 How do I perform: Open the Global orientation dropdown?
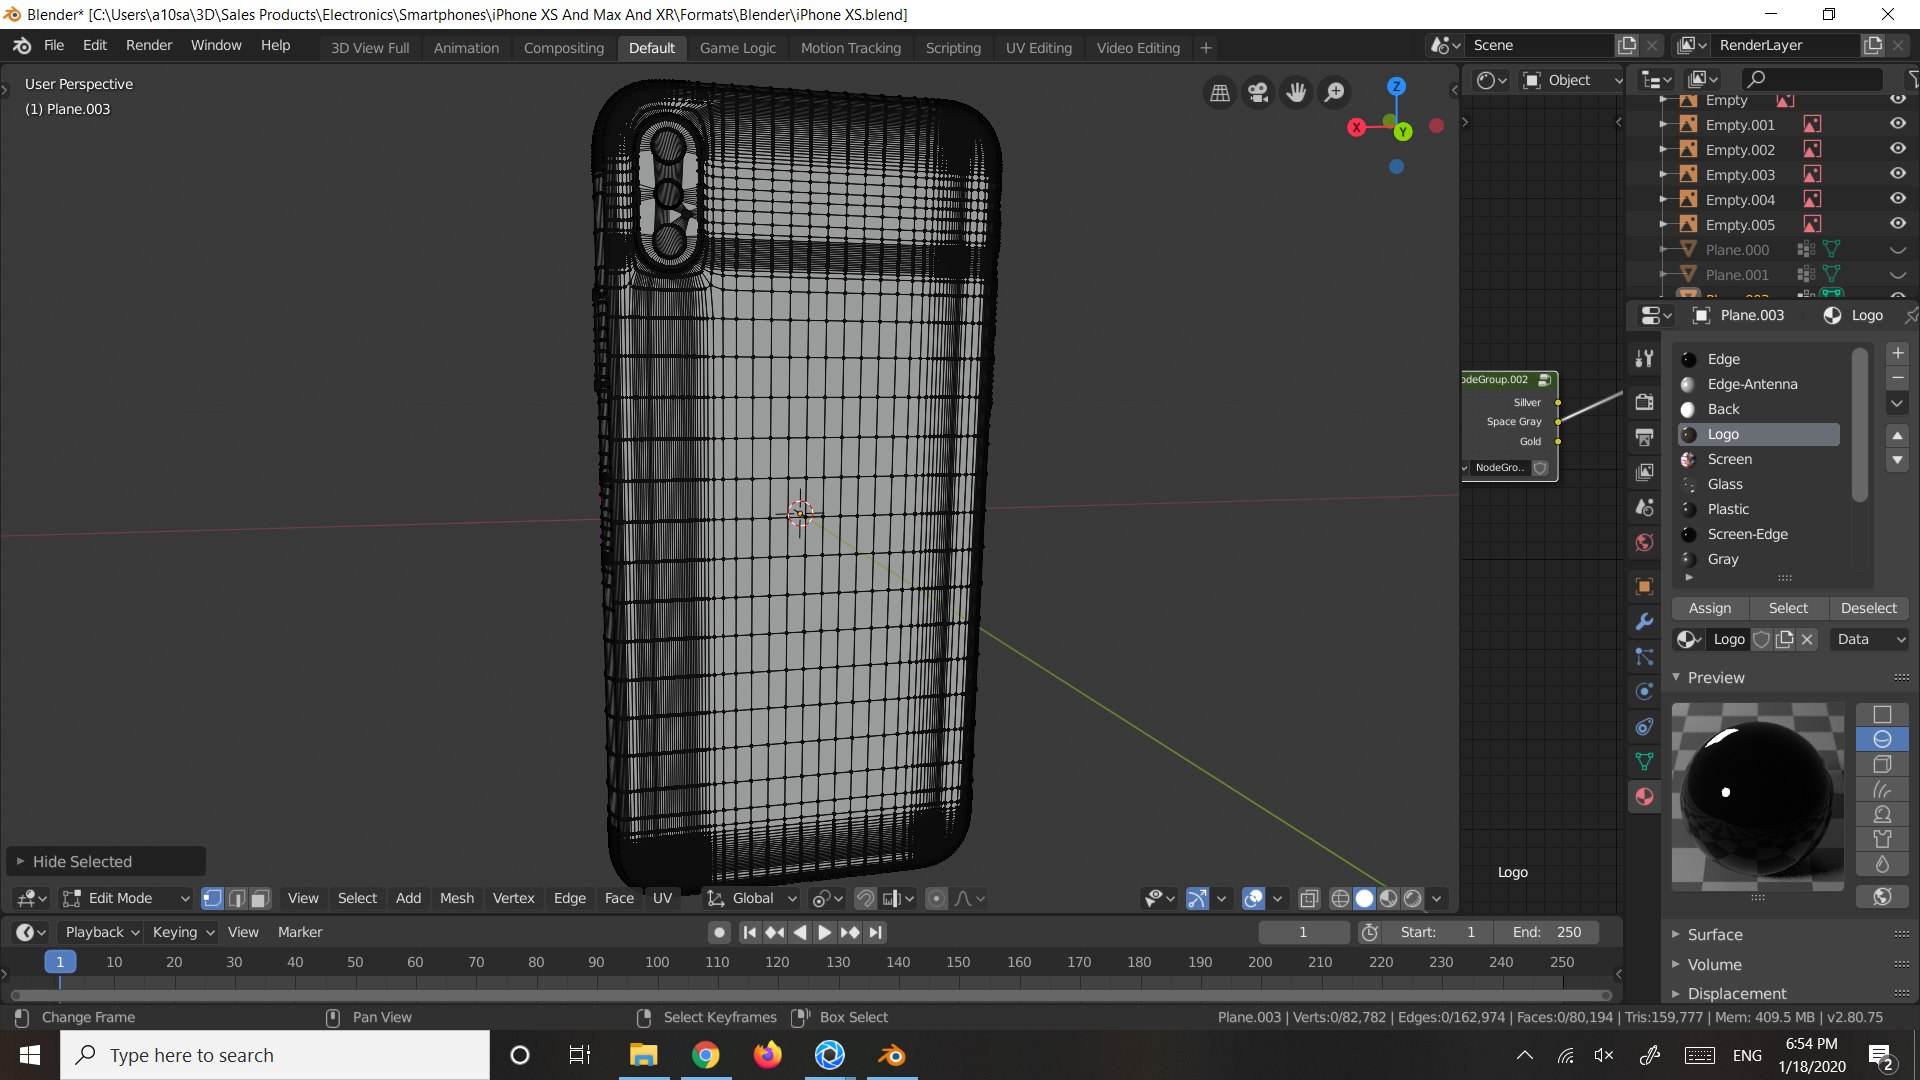pyautogui.click(x=752, y=899)
